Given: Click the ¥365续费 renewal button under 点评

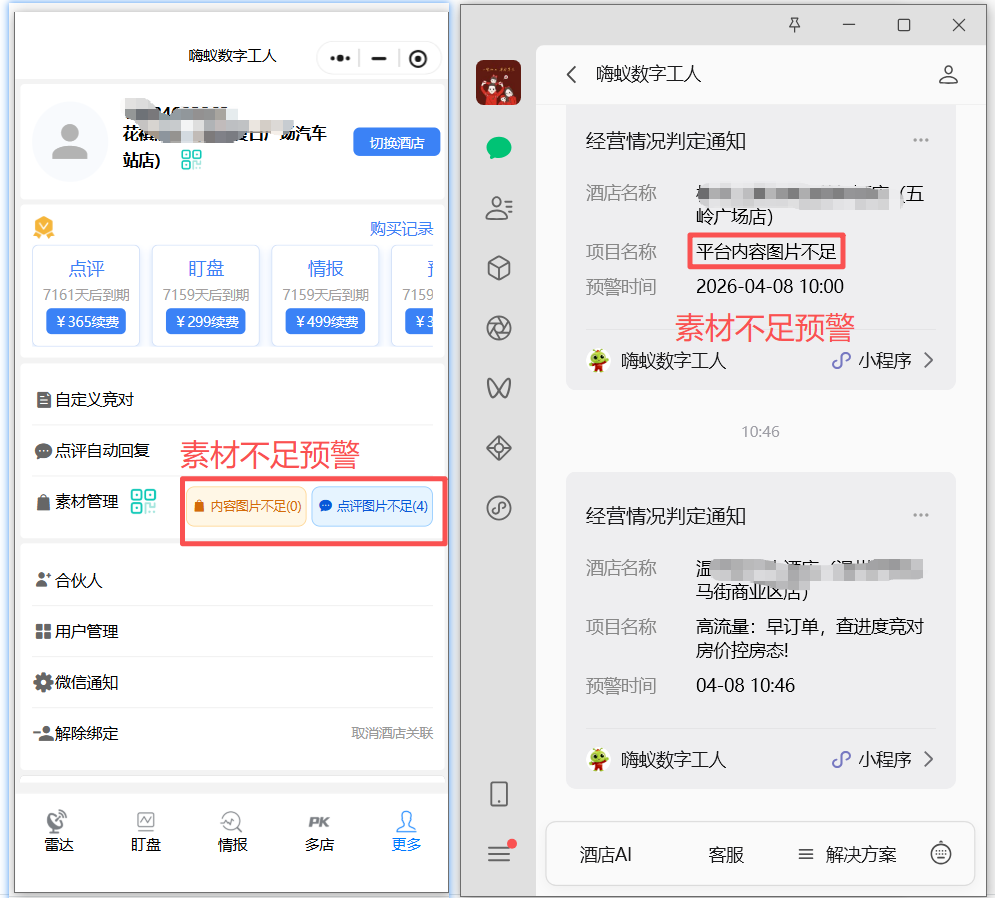Looking at the screenshot, I should (x=86, y=321).
